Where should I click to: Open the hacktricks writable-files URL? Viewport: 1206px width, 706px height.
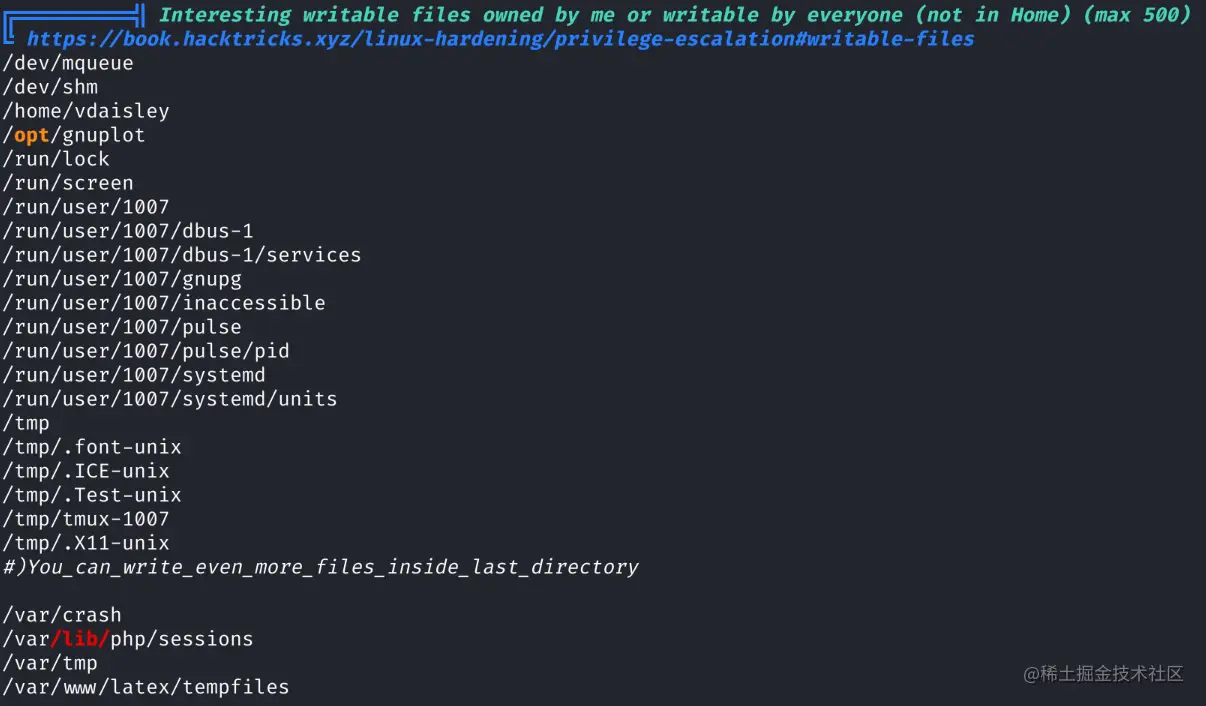(500, 39)
